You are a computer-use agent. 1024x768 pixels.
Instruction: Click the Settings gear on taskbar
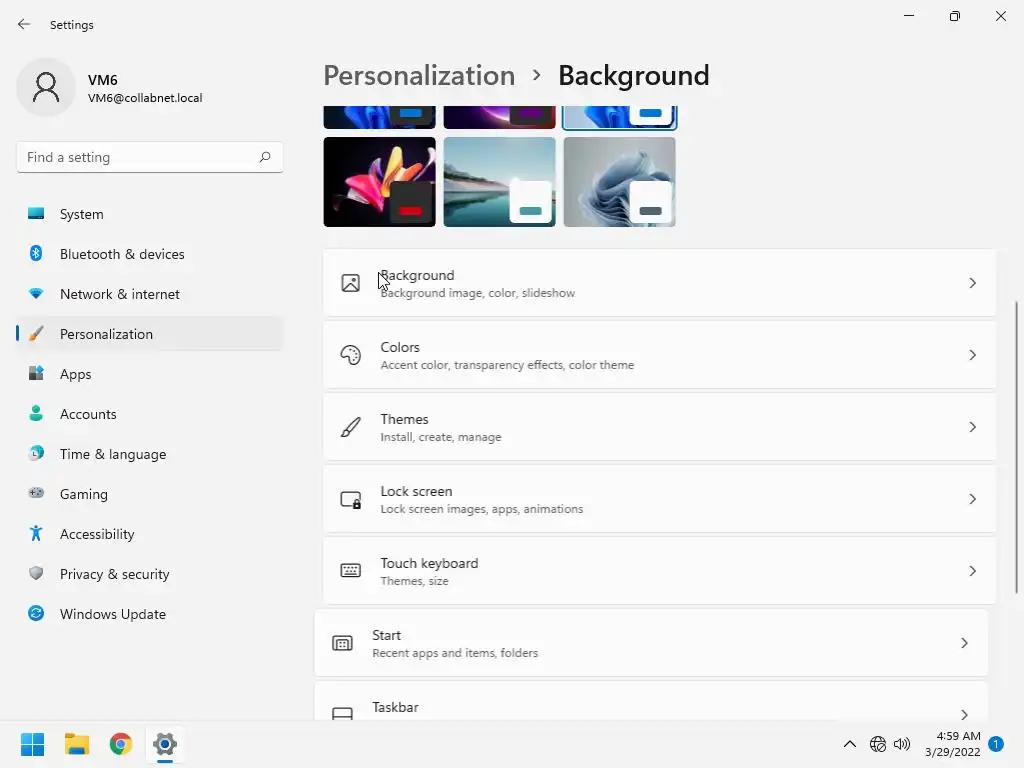(x=165, y=744)
